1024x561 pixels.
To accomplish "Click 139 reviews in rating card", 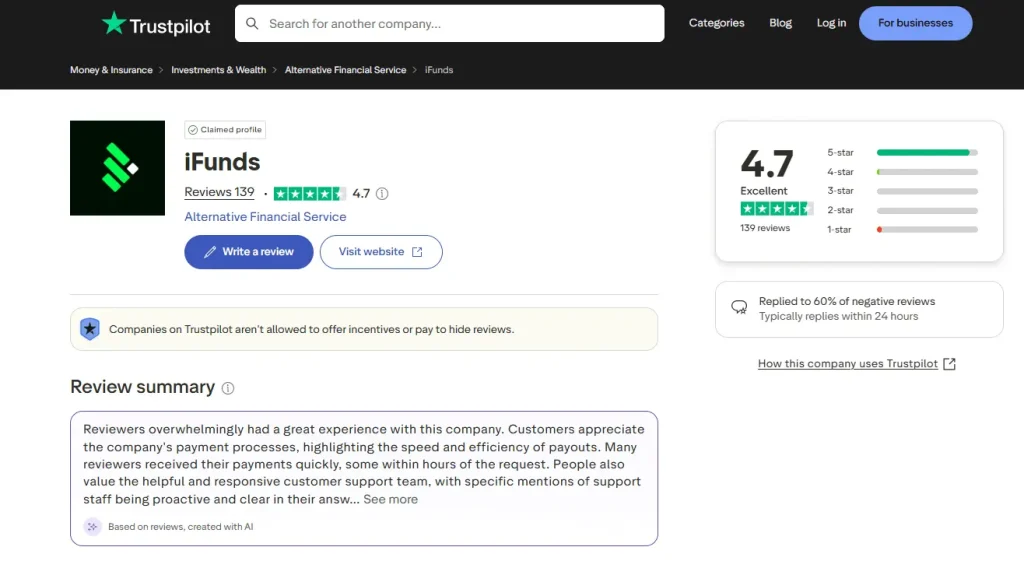I will [765, 228].
